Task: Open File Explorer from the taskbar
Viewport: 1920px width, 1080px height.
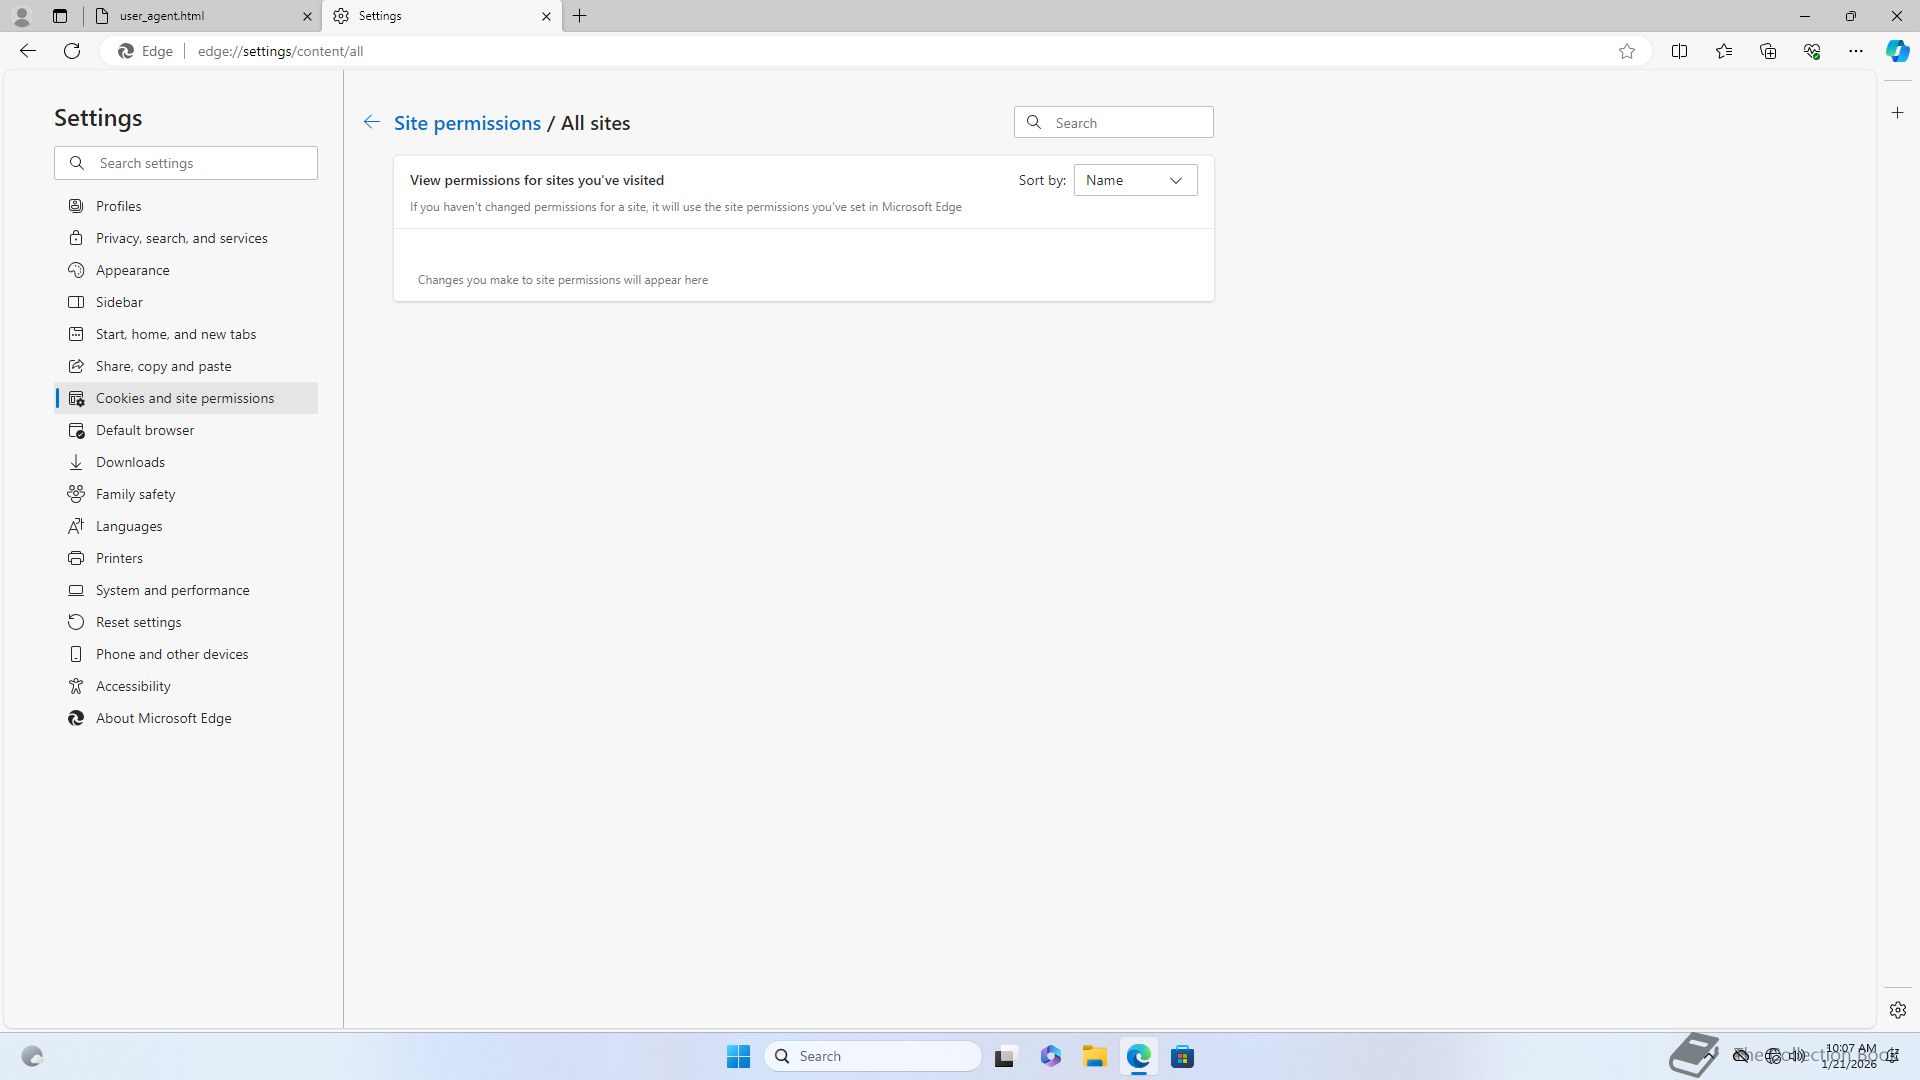Action: click(1094, 1056)
